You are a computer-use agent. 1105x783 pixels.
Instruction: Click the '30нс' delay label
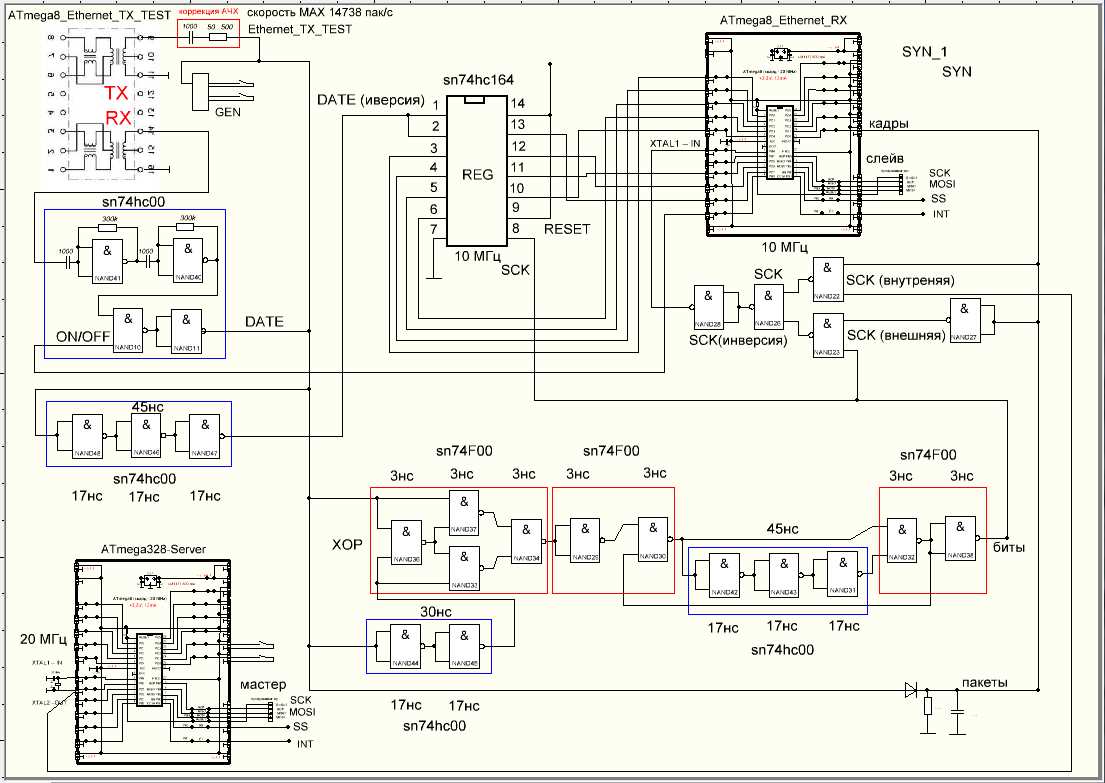coord(434,610)
